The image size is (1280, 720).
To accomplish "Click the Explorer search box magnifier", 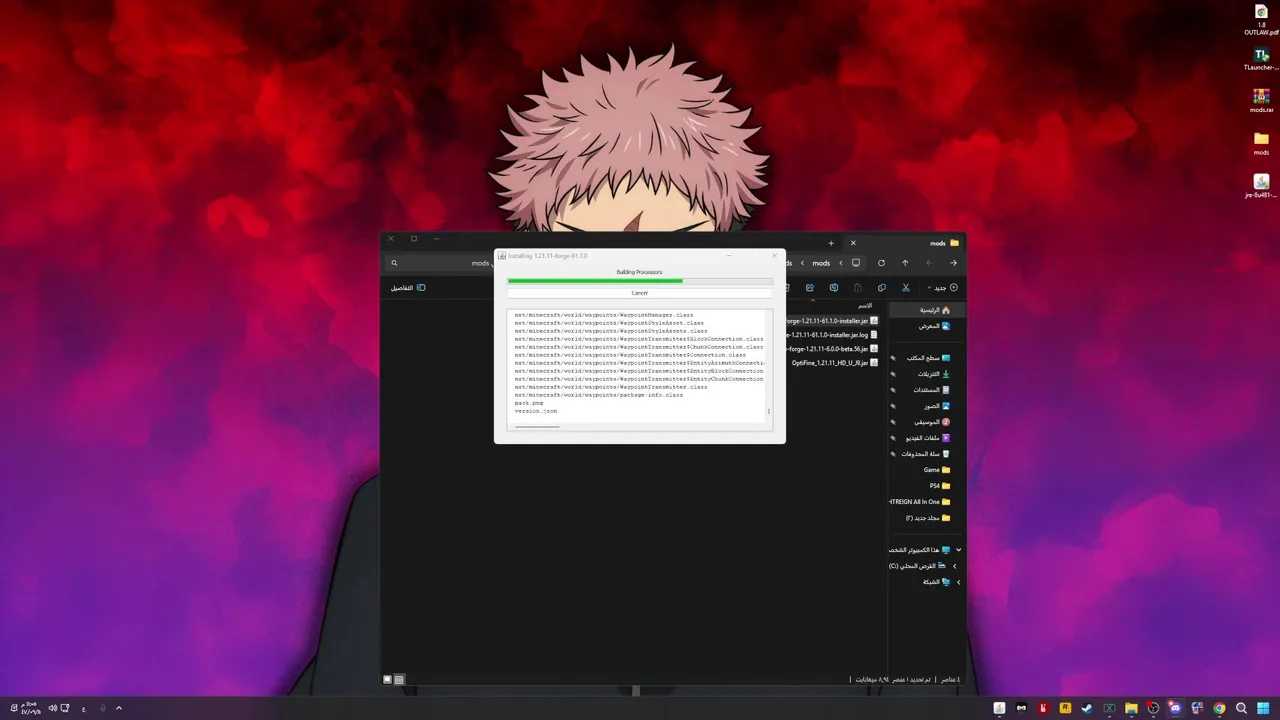I will (x=395, y=263).
